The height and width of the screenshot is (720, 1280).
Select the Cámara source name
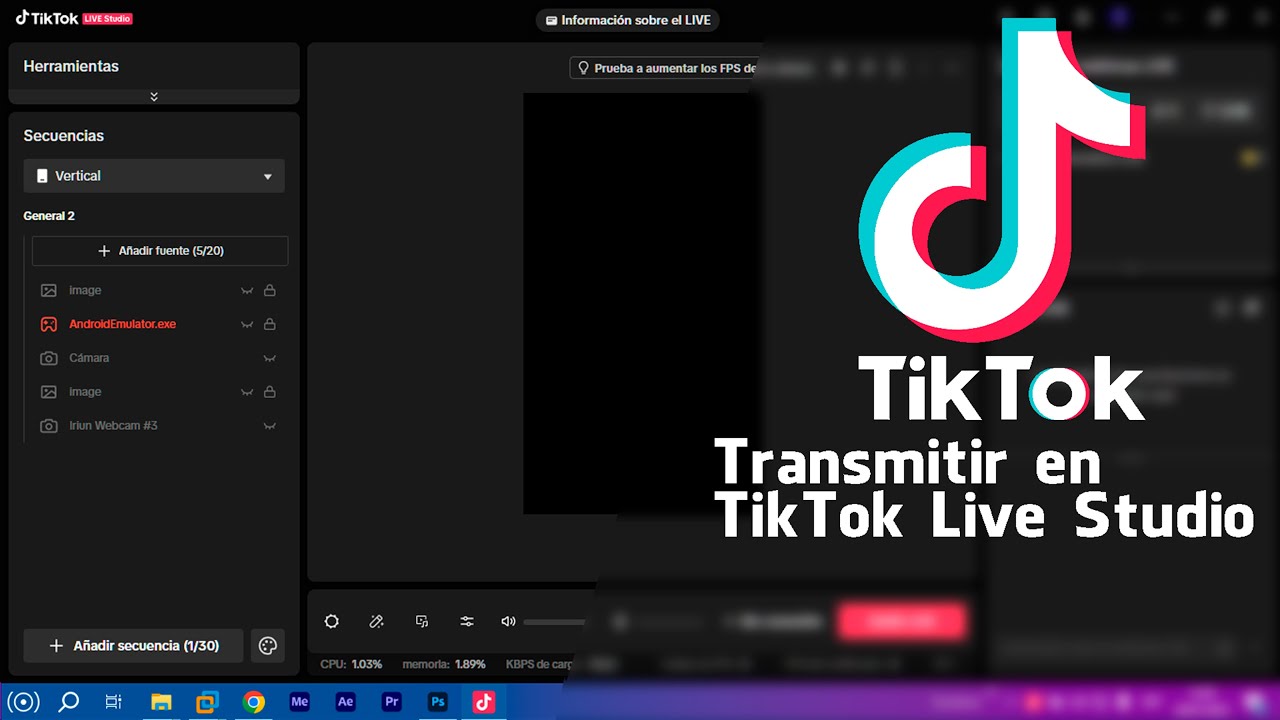click(89, 358)
